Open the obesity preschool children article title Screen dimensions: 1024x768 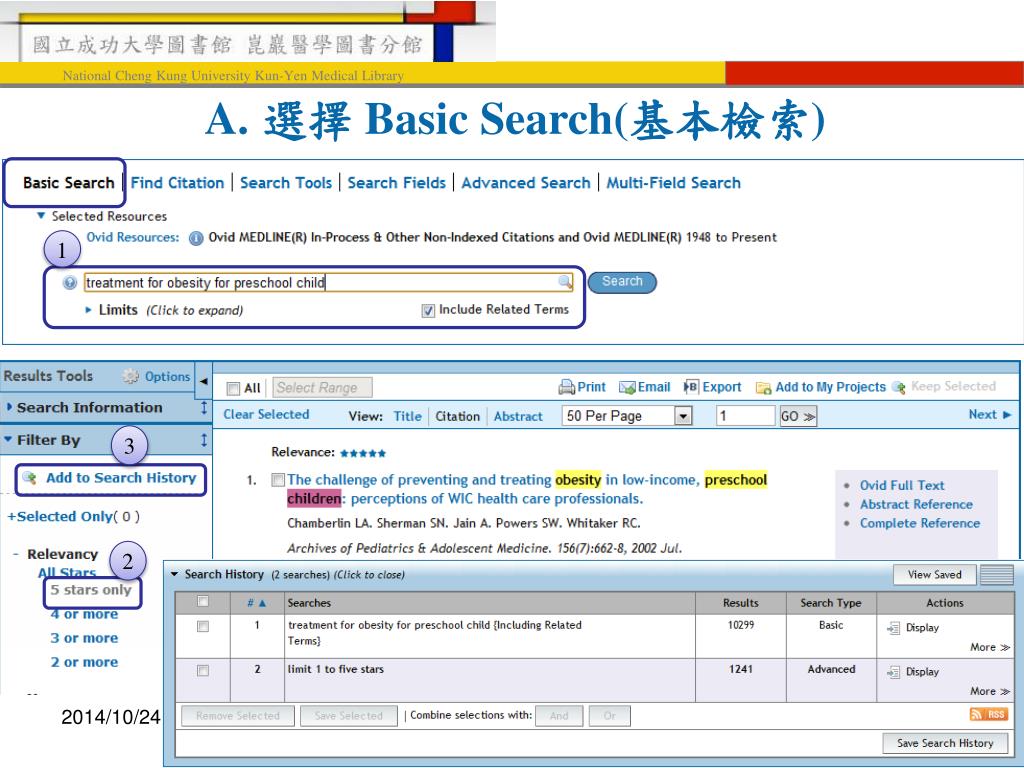[x=527, y=489]
